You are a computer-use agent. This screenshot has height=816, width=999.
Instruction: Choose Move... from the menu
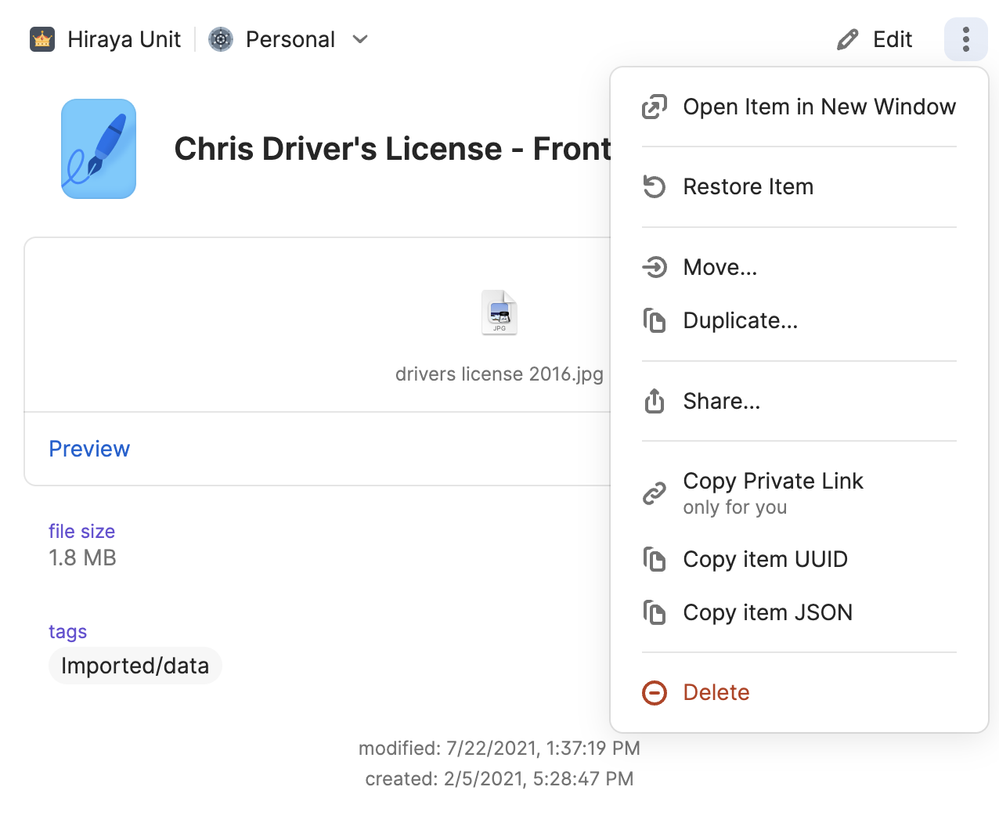click(x=719, y=268)
